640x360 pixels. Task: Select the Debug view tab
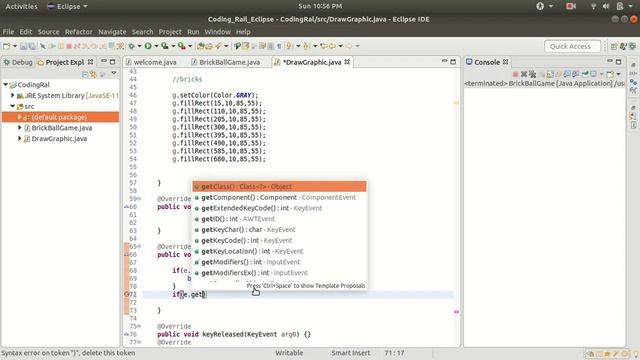coord(18,62)
